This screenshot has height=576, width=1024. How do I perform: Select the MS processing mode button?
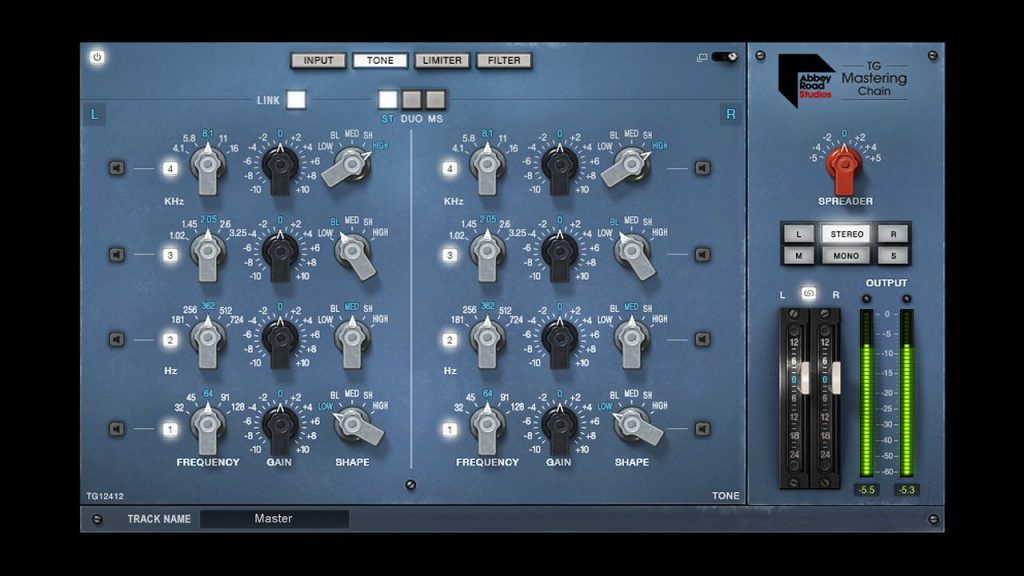[x=436, y=100]
